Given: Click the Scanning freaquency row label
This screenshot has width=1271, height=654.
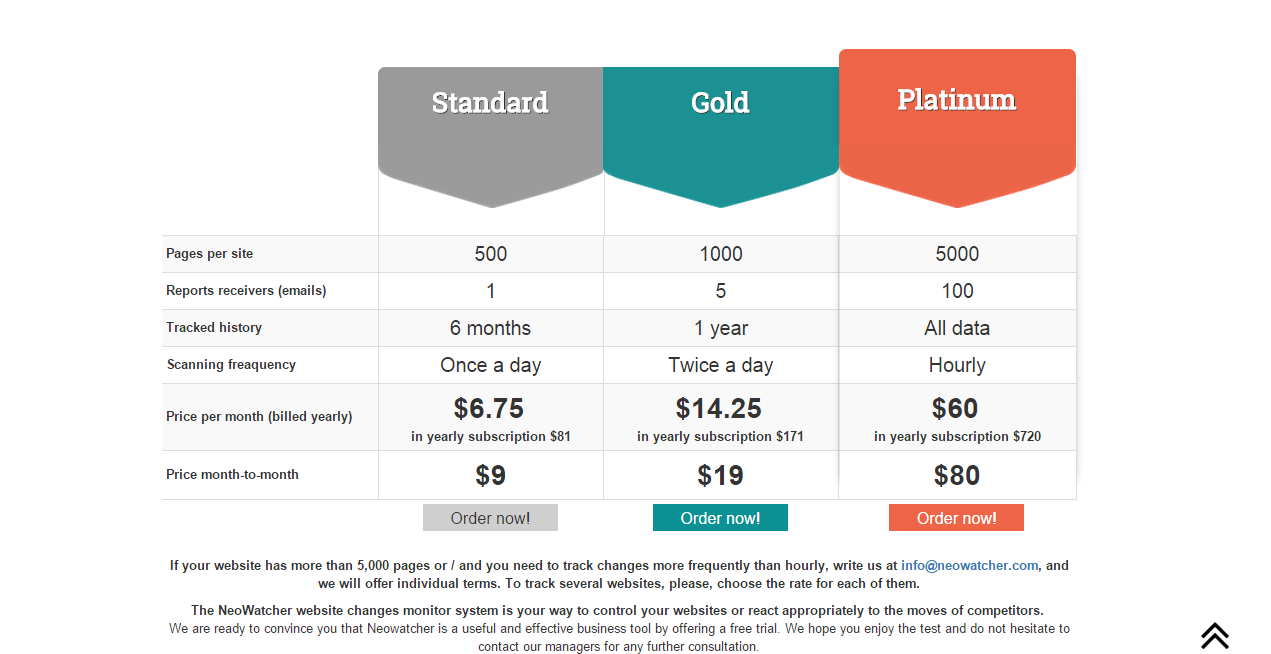Looking at the screenshot, I should (231, 365).
